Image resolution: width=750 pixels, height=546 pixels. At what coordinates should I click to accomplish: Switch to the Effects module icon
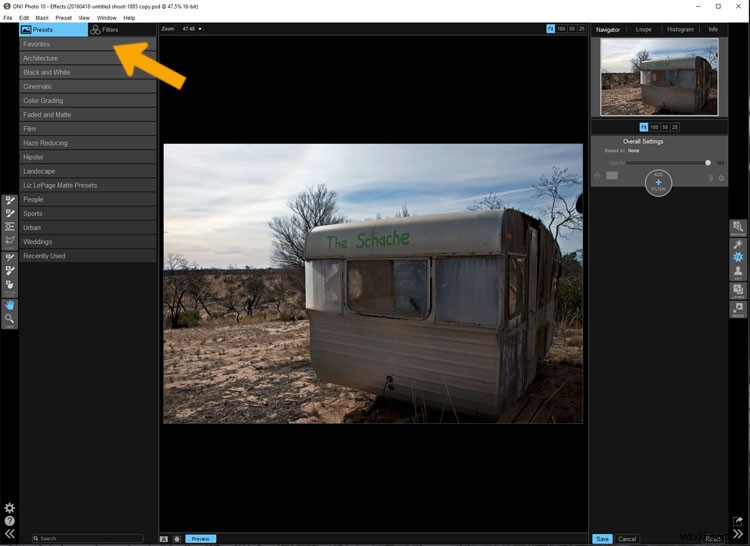click(738, 257)
